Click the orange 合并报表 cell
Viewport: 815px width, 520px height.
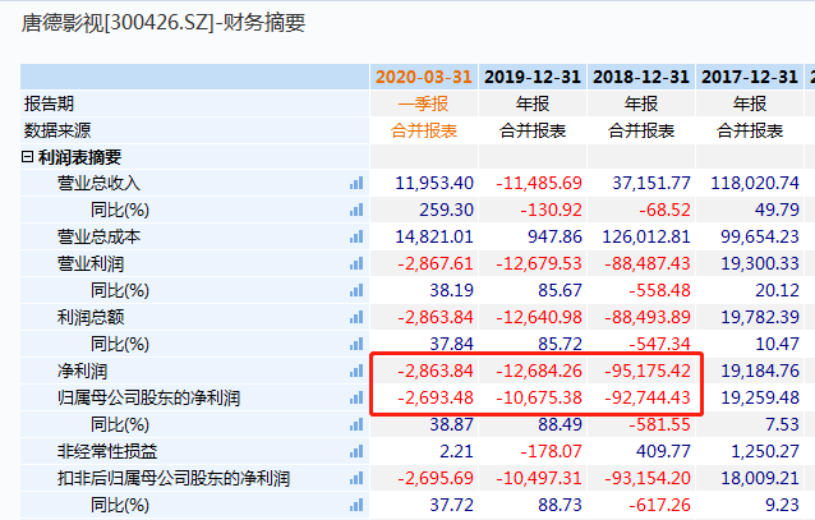pos(424,130)
